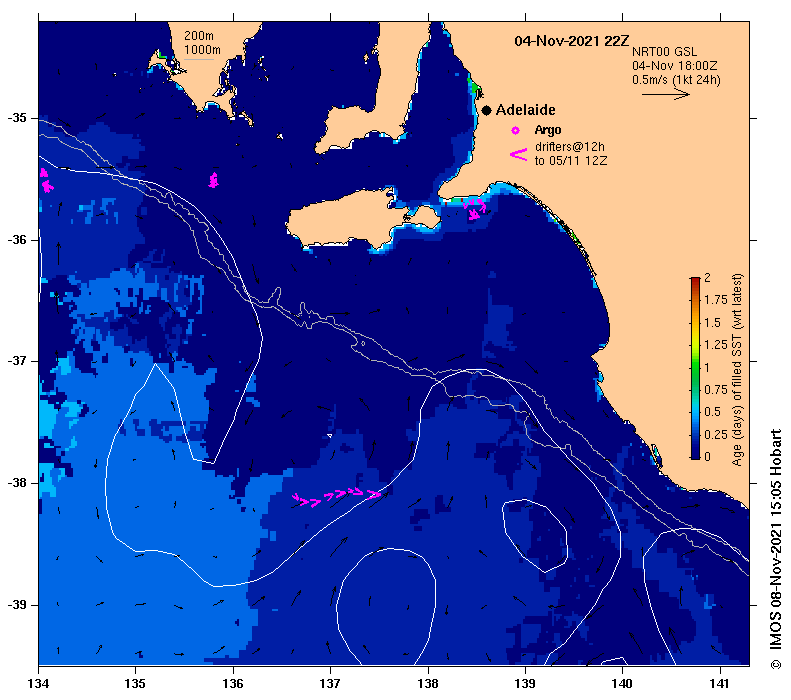Click the 200m depth contour label
Viewport: 791px width, 700px height.
pos(199,36)
